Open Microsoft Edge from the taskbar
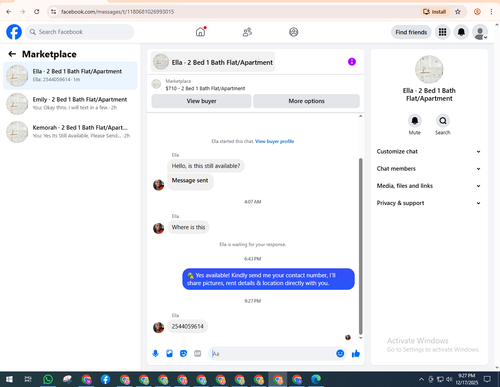 click(316, 379)
